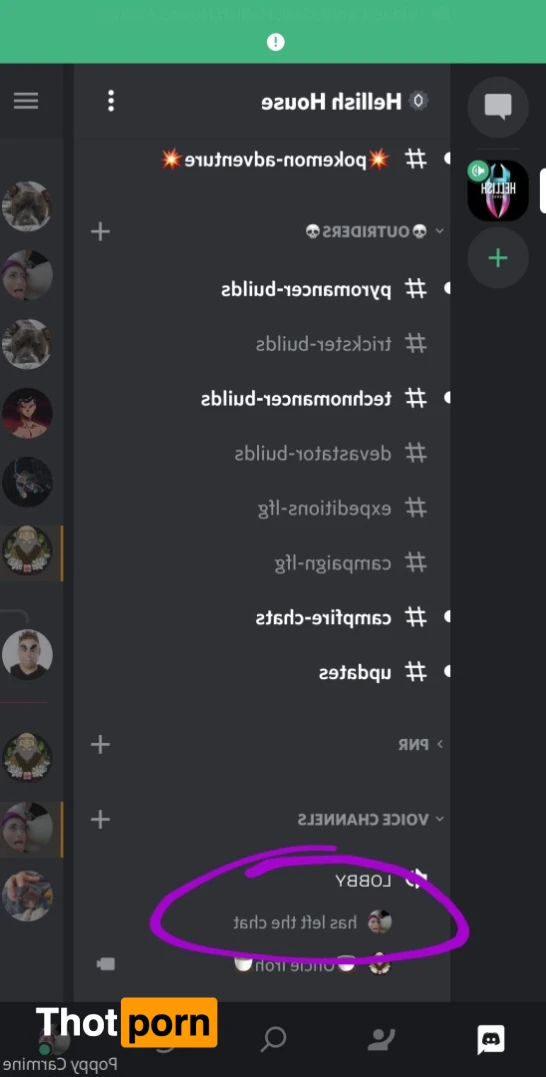Tap the exclamation icon in green banner
Viewport: 546px width, 1077px height.
pos(275,43)
